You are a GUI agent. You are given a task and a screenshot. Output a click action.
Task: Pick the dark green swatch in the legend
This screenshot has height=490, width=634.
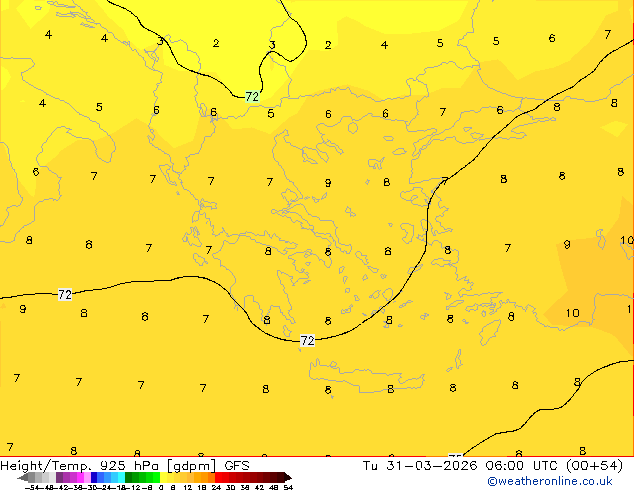pos(129,477)
